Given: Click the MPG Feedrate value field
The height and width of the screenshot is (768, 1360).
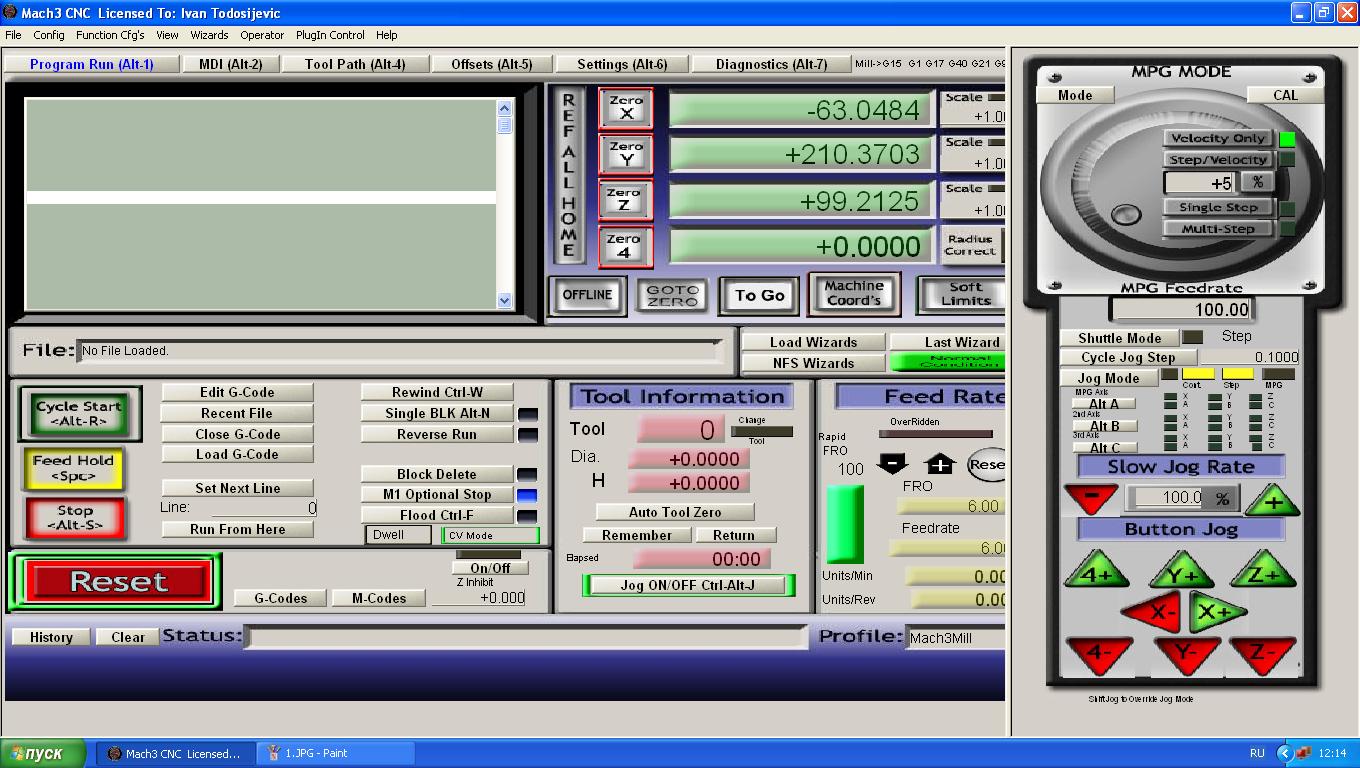Looking at the screenshot, I should 1181,310.
